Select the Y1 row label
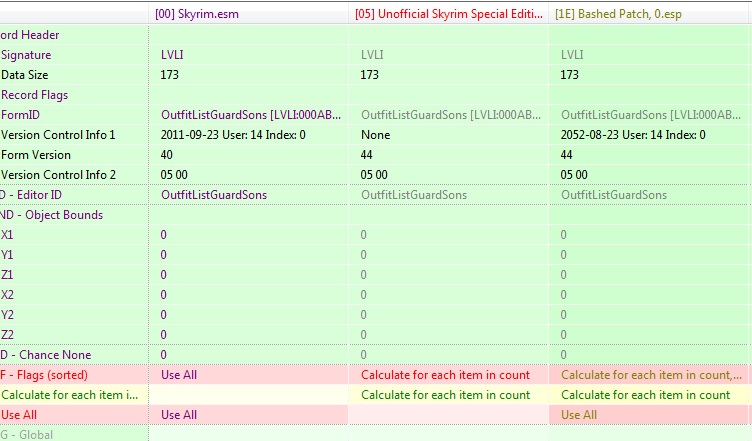This screenshot has width=752, height=441. click(x=7, y=255)
